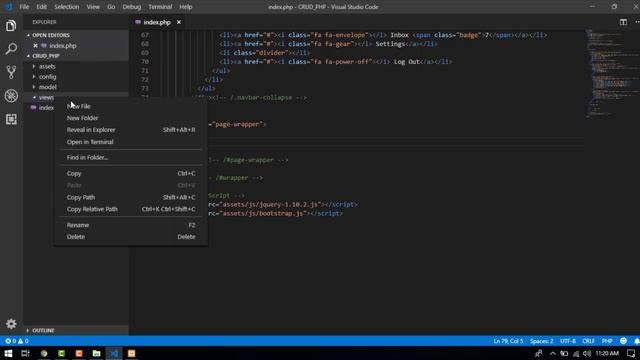
Task: Open Task View on the taskbar
Action: click(25, 353)
